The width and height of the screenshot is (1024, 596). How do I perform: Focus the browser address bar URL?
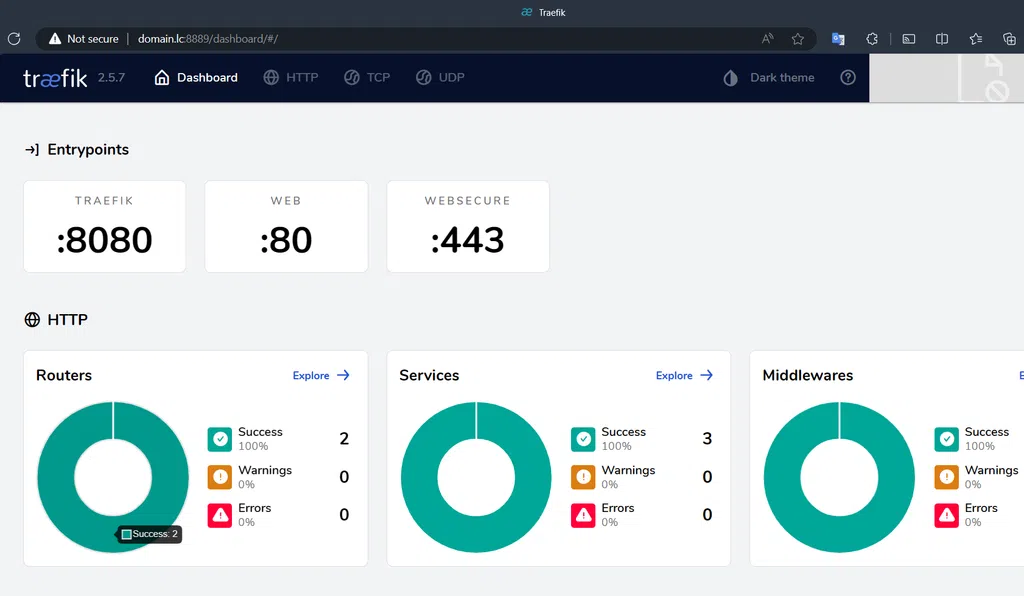tap(208, 39)
